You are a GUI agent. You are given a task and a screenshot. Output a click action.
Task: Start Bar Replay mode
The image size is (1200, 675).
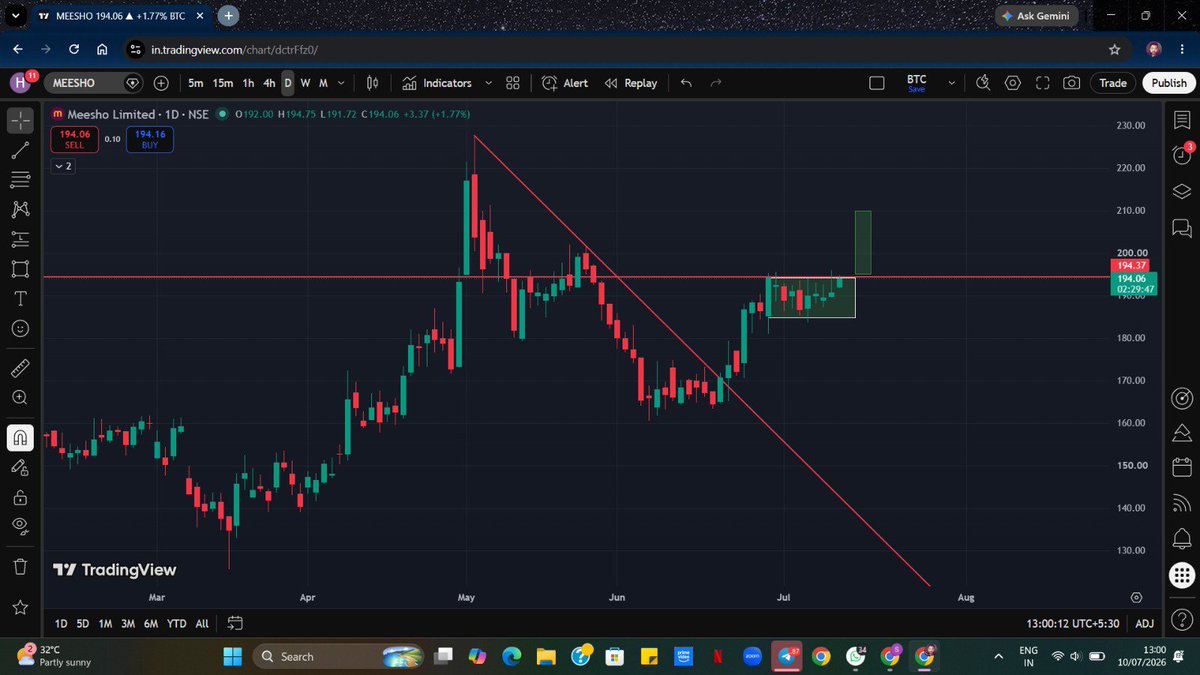(631, 83)
